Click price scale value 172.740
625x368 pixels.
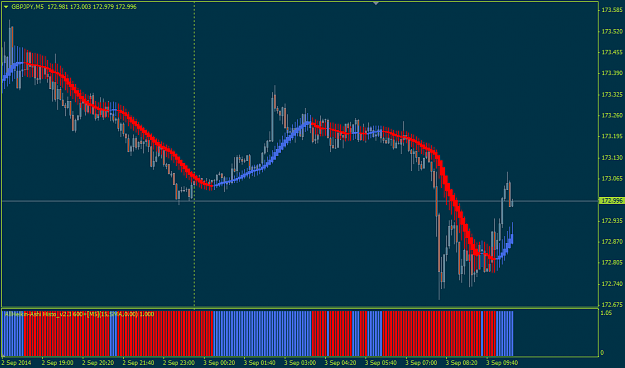click(x=612, y=284)
